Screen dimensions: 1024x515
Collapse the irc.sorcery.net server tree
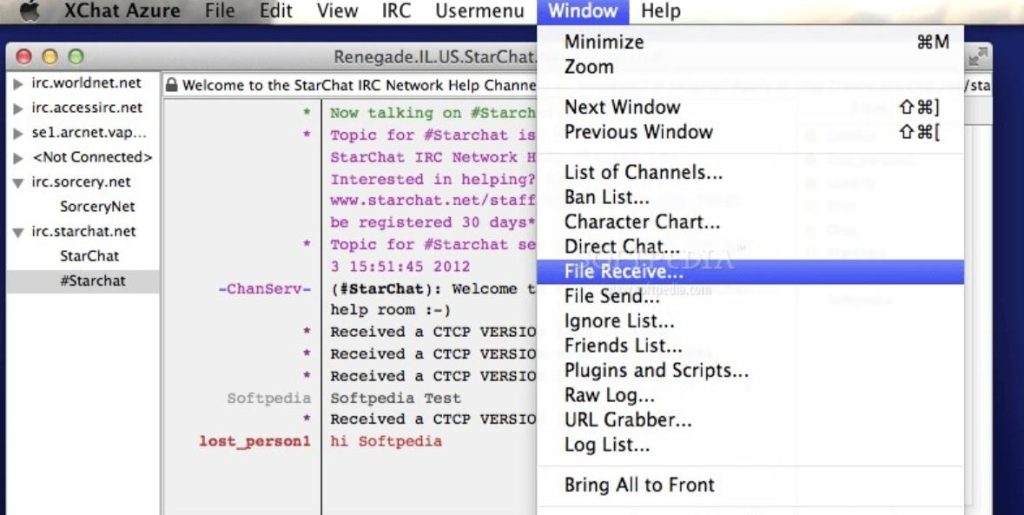point(18,183)
